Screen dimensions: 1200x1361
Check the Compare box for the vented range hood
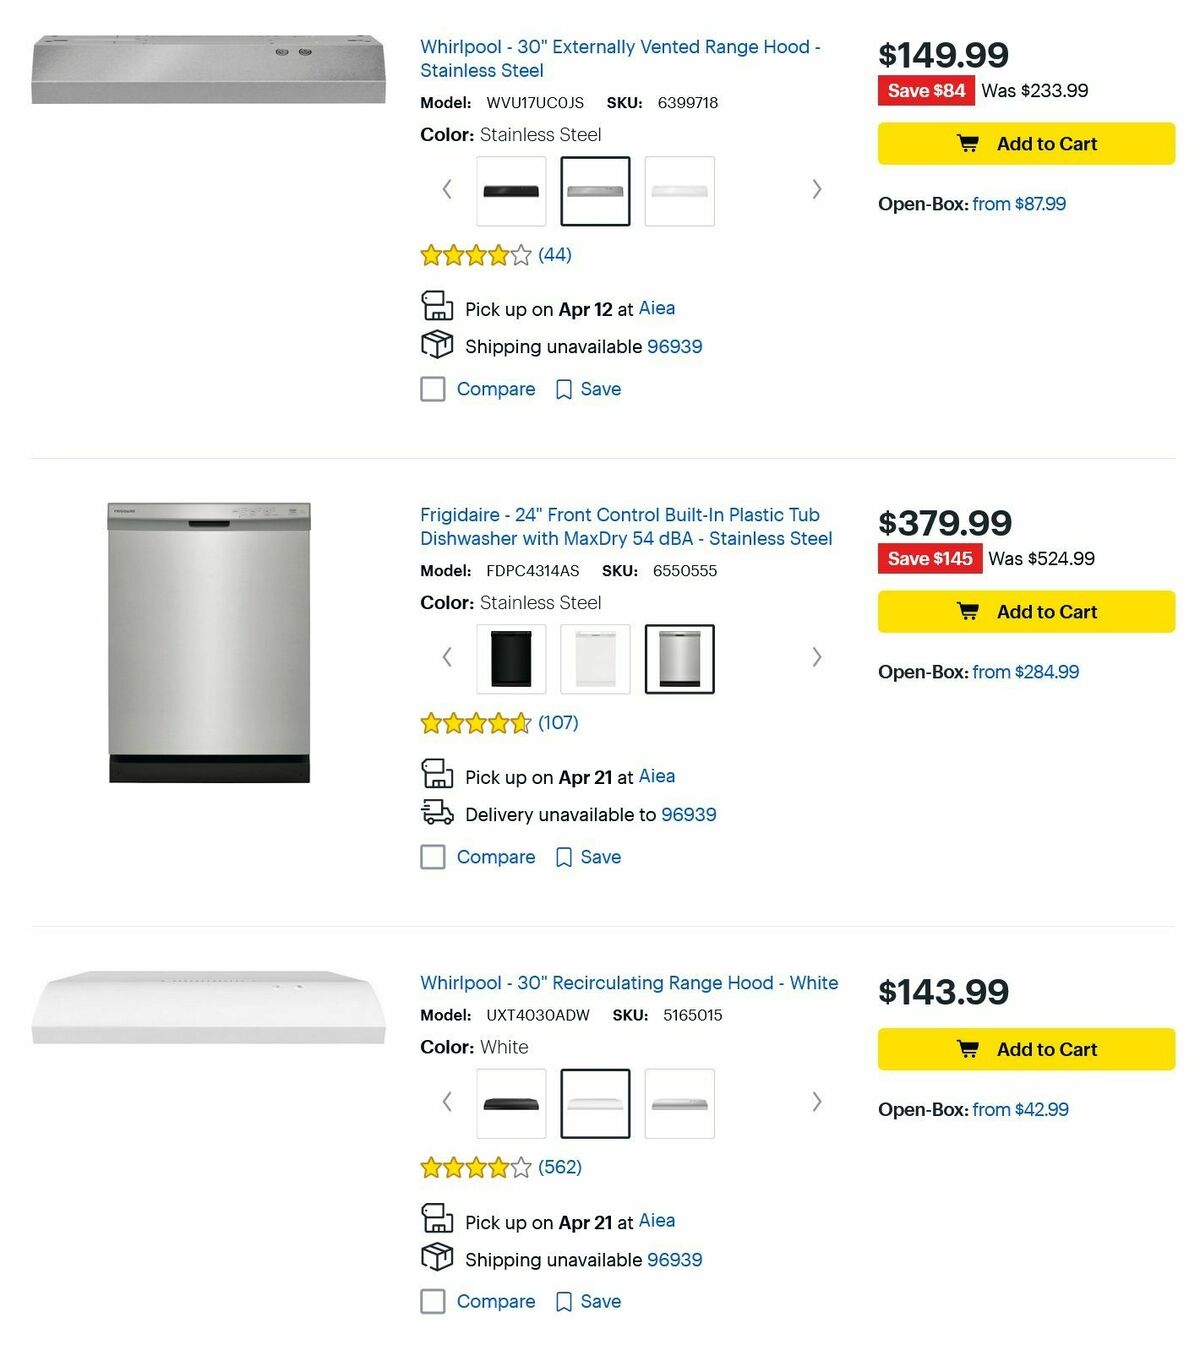pos(432,389)
